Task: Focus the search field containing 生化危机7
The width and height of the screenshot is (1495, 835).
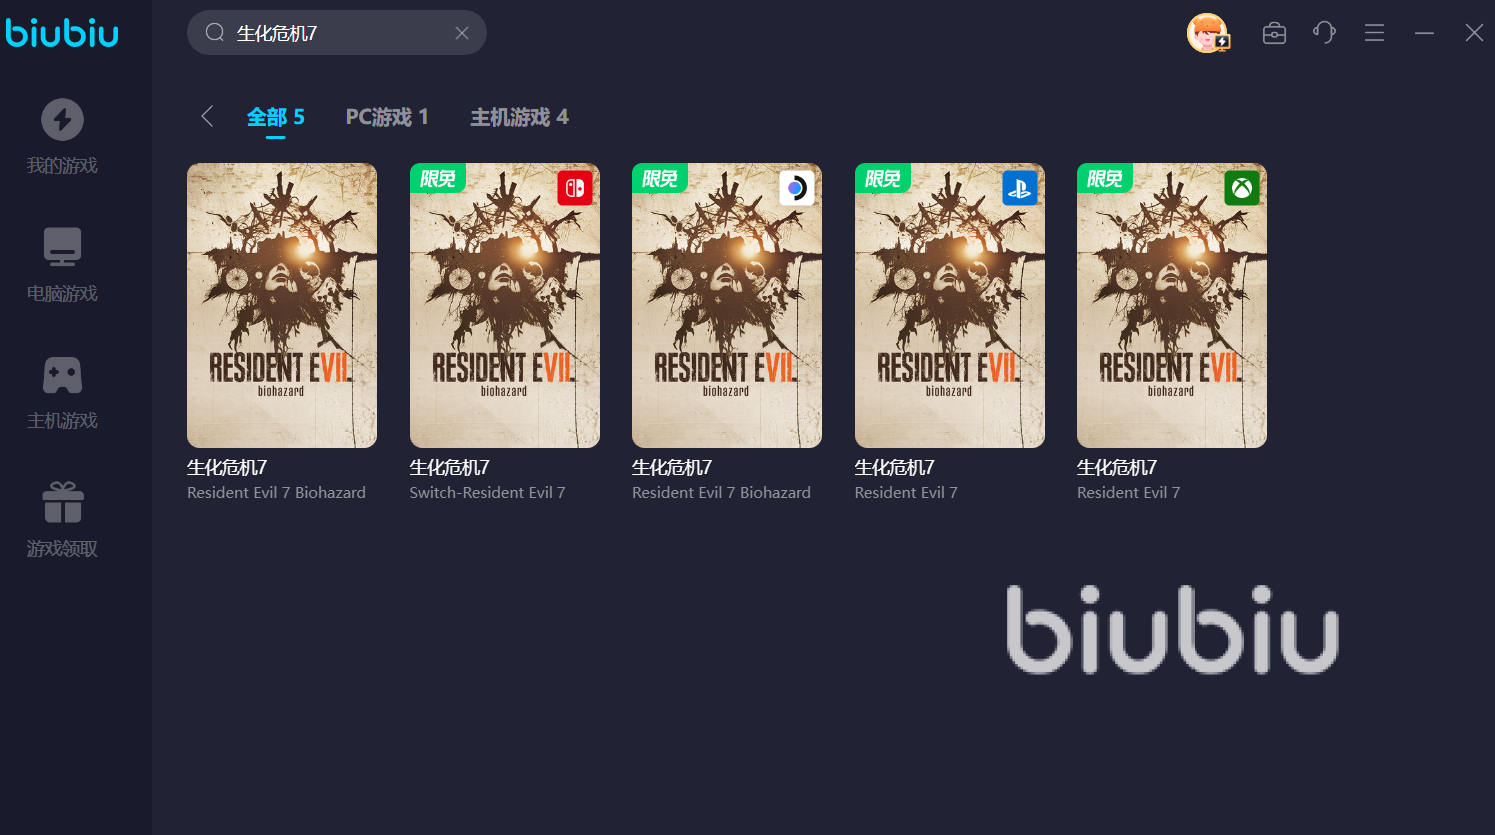Action: (x=337, y=33)
